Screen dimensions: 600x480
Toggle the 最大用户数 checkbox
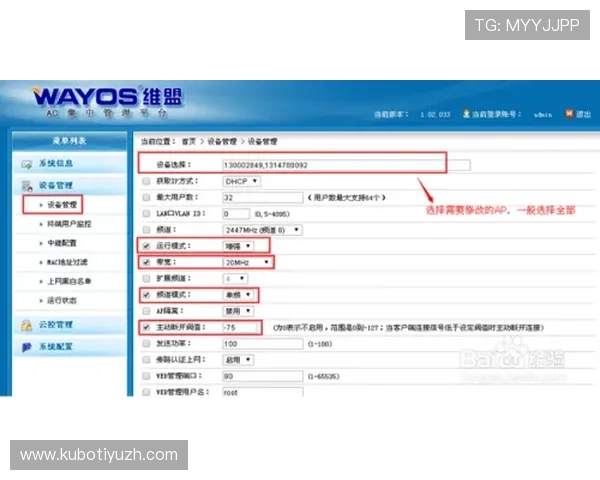click(146, 197)
